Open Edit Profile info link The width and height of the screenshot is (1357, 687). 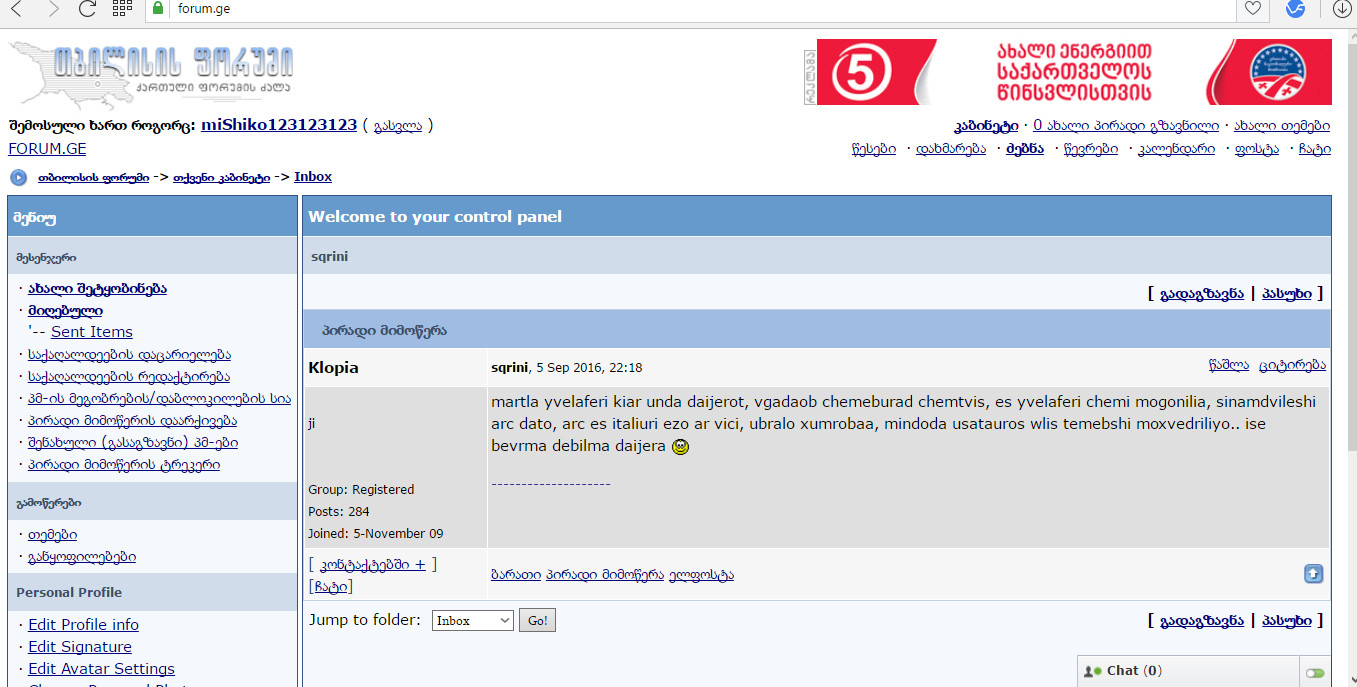click(83, 625)
